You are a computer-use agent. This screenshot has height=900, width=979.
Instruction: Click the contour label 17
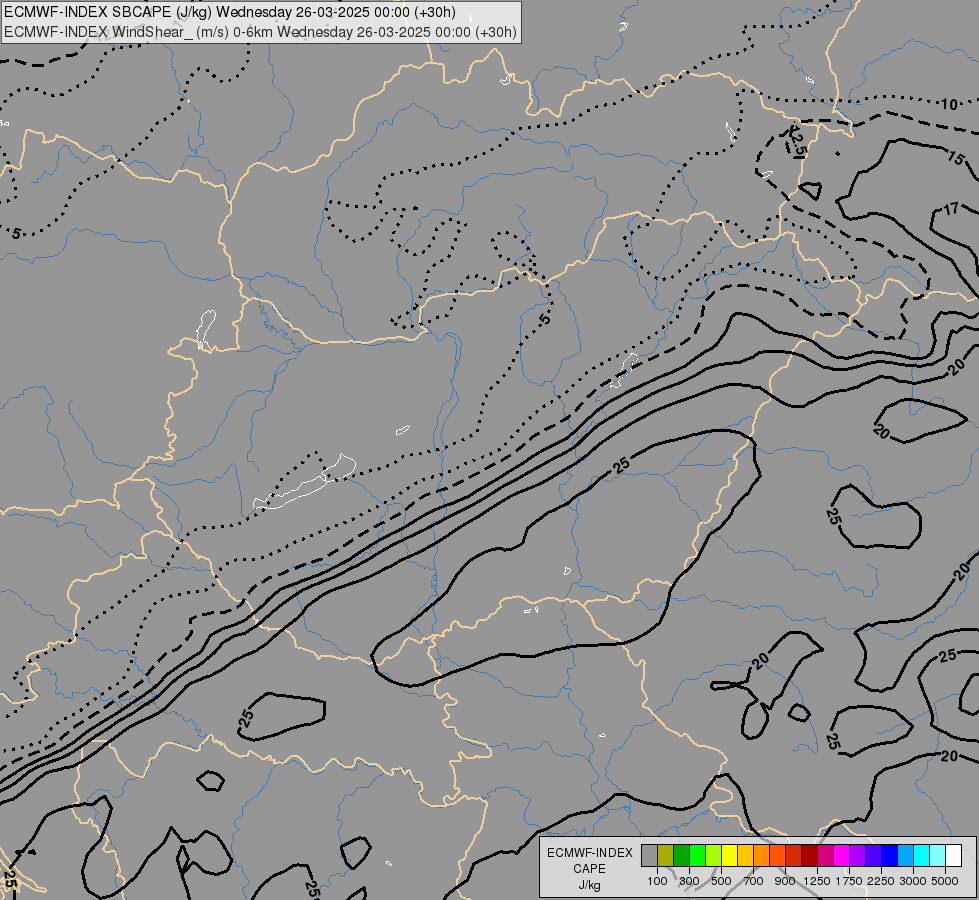pyautogui.click(x=950, y=209)
